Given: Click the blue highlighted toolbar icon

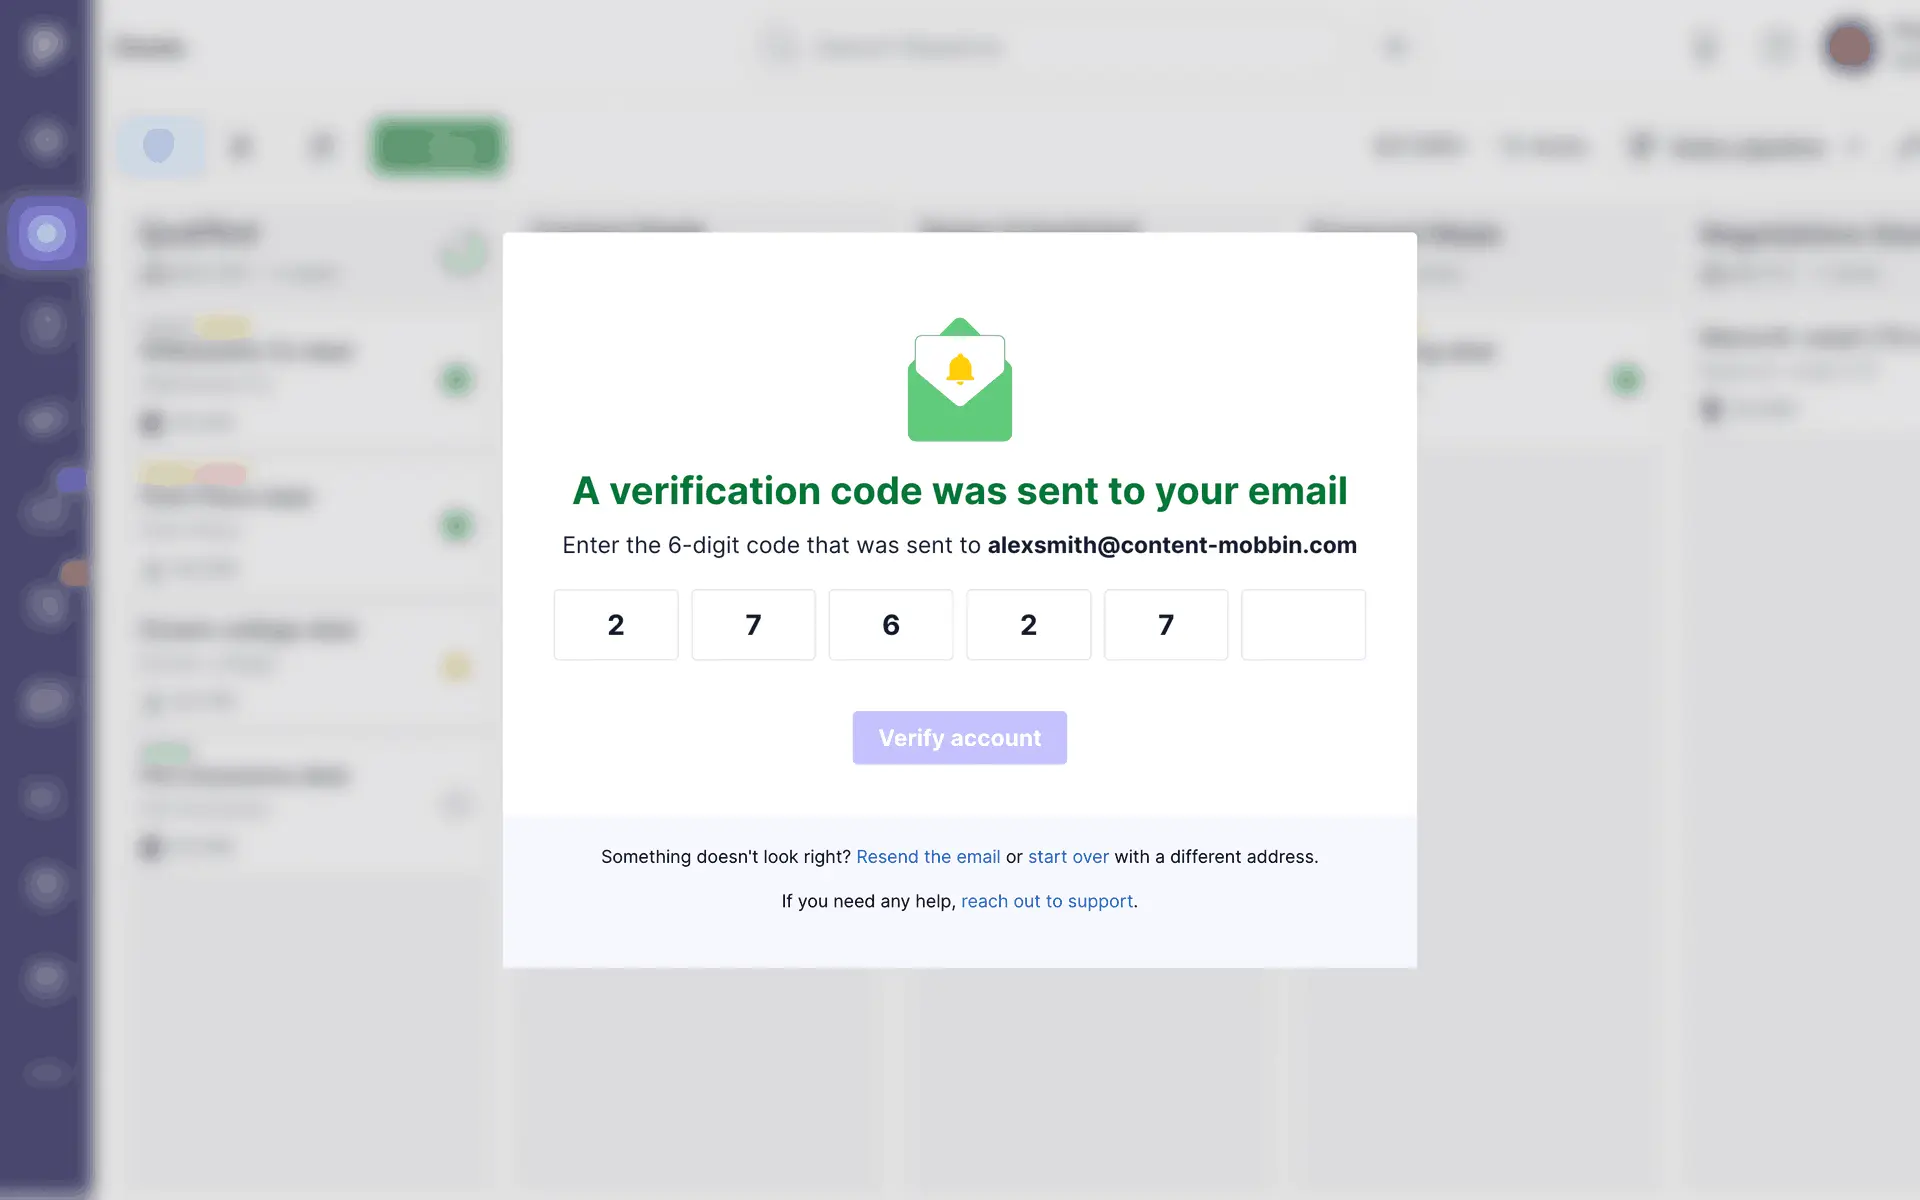Looking at the screenshot, I should pyautogui.click(x=160, y=146).
